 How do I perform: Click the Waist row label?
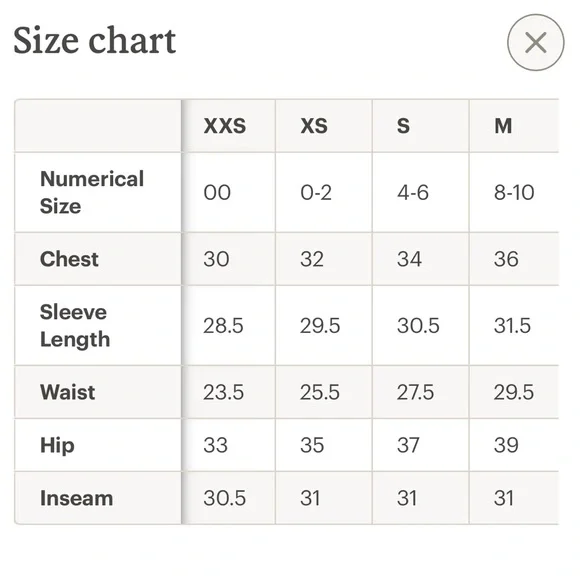coord(68,392)
